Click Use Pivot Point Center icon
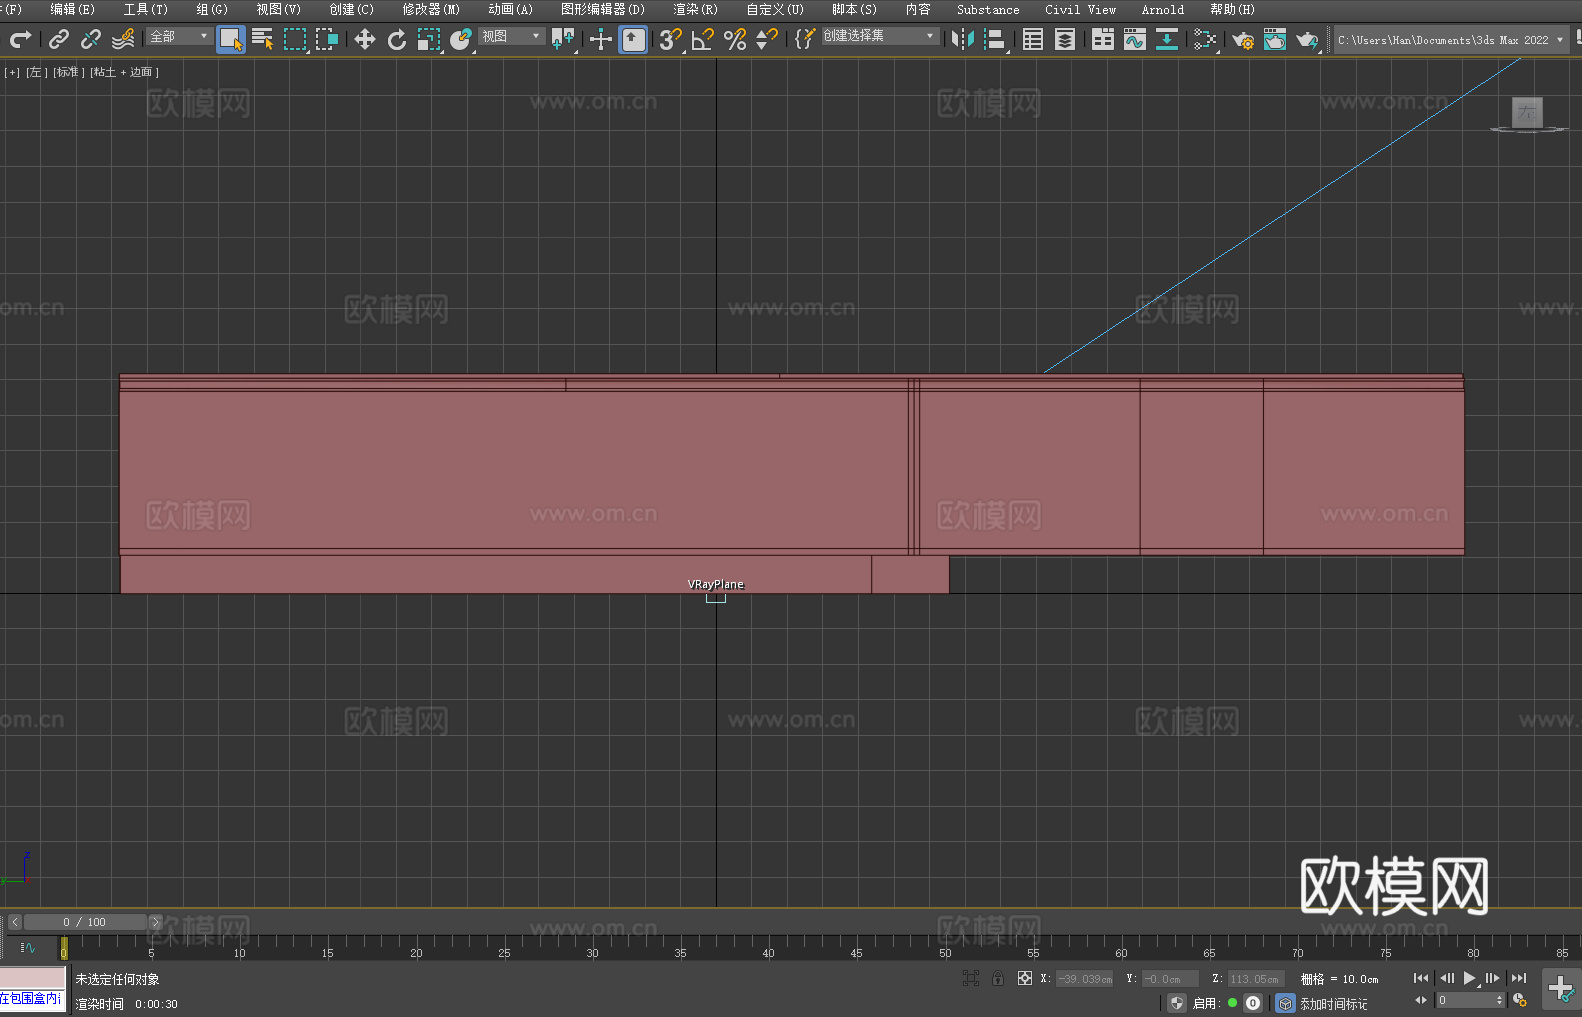 (563, 39)
